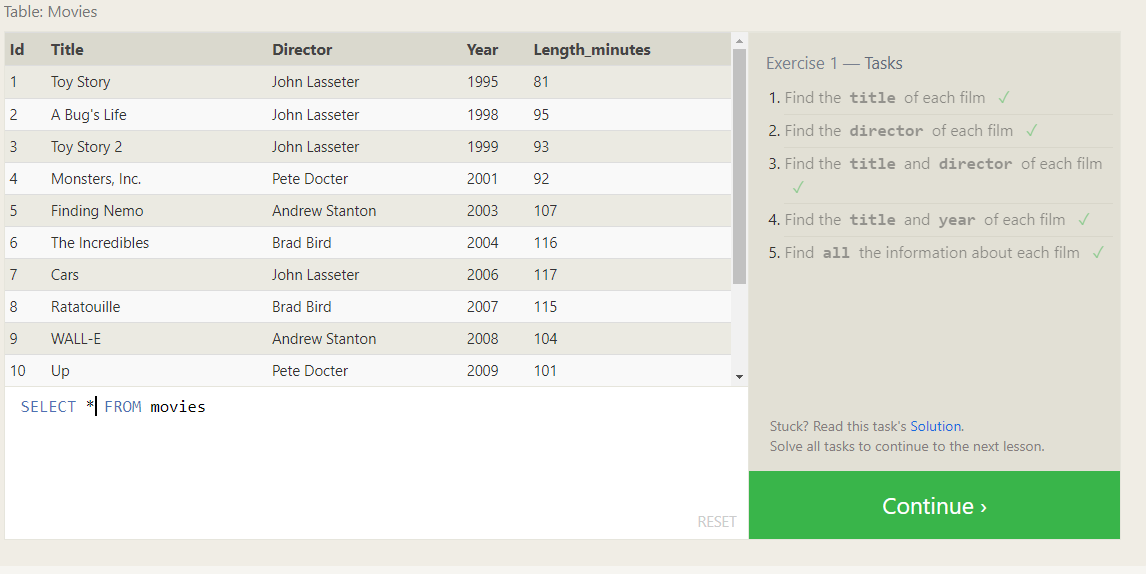The width and height of the screenshot is (1146, 574).
Task: Click the Brad Bird cell for The Incredibles
Action: tap(301, 243)
